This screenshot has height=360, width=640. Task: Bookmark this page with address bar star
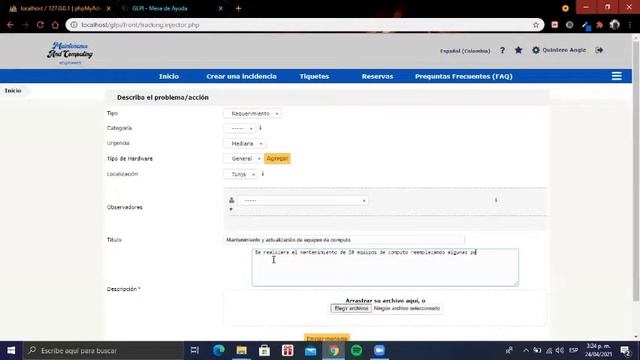pos(536,25)
